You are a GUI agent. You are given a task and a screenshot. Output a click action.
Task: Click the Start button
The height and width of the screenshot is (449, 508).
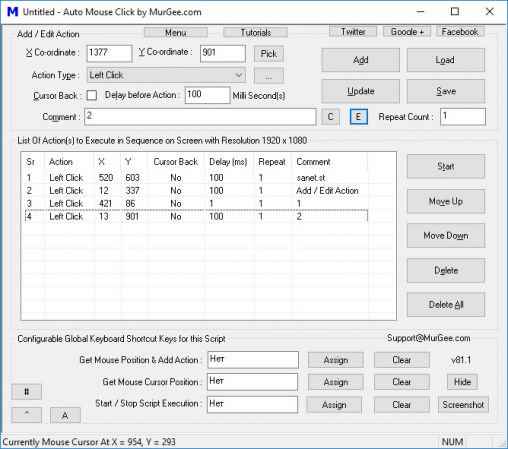pos(446,166)
